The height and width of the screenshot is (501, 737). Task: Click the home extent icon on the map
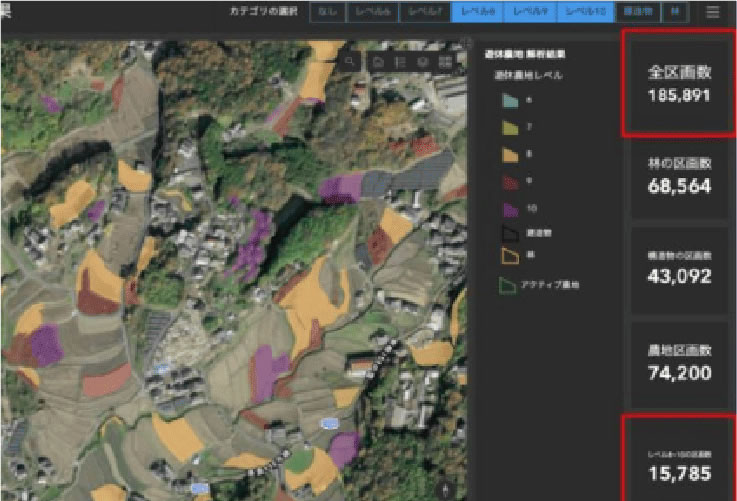pos(378,61)
